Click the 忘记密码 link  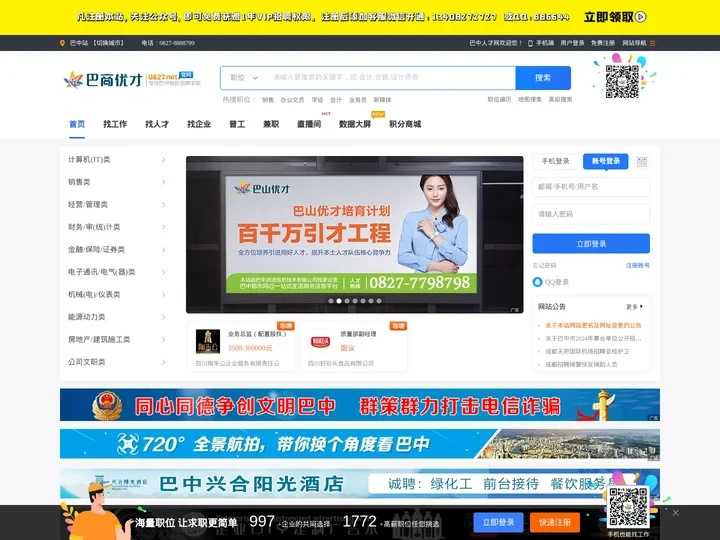tap(544, 265)
